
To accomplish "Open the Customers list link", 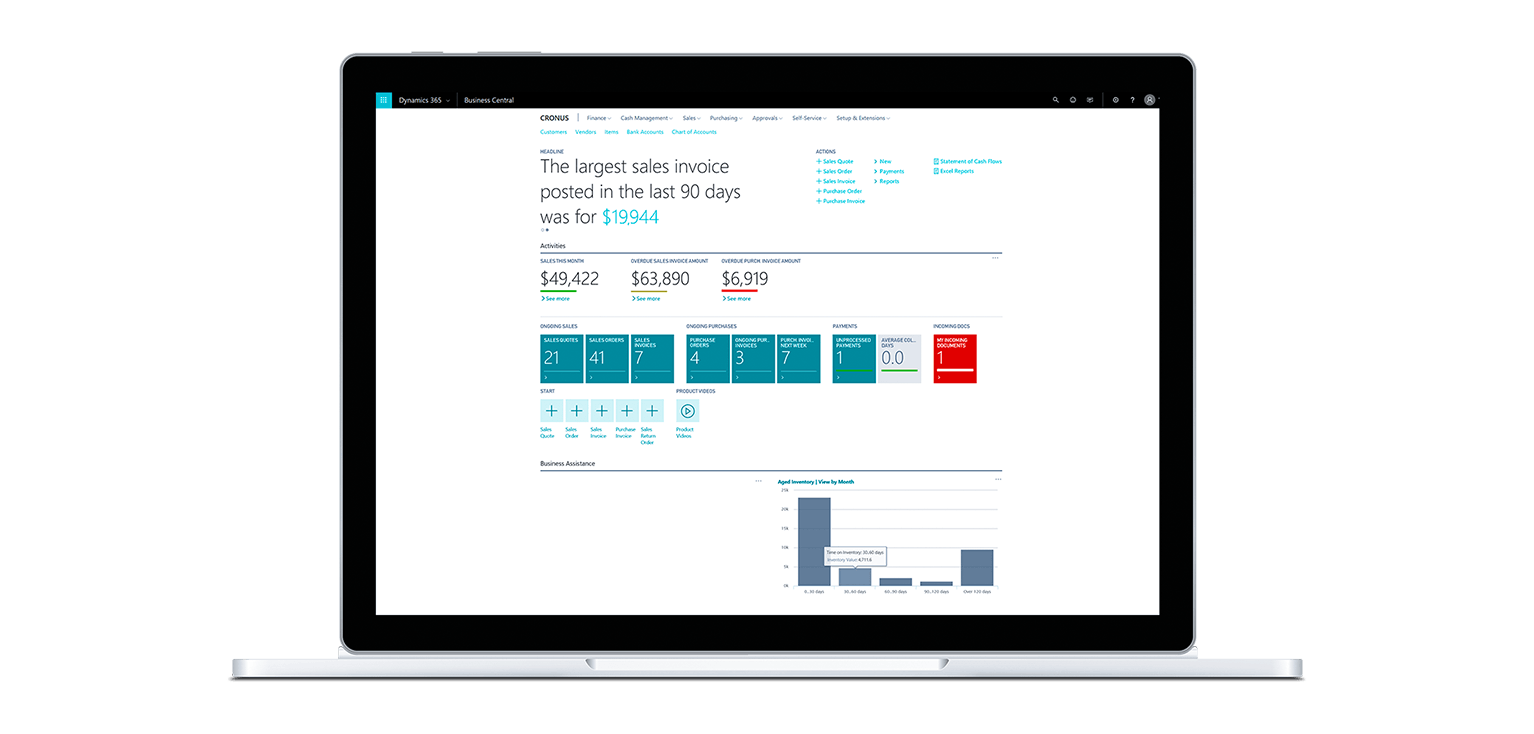I will click(x=553, y=132).
